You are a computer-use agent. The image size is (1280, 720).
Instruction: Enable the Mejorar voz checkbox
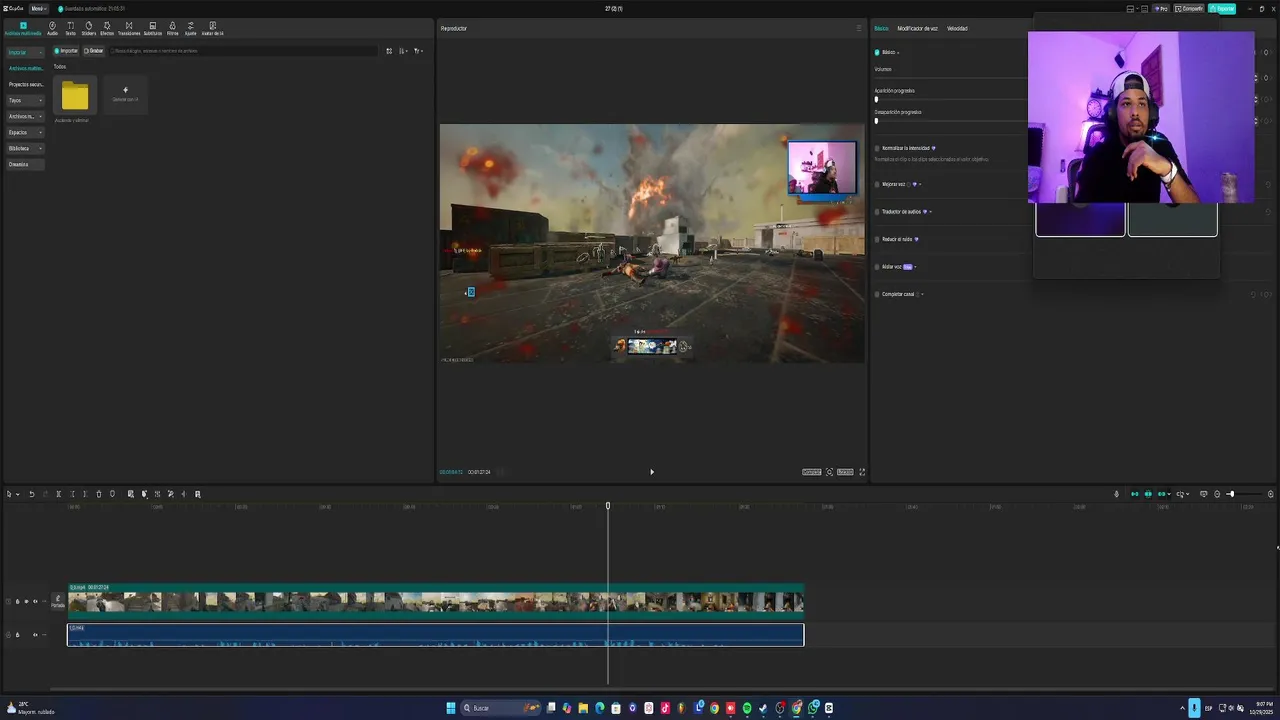[877, 184]
